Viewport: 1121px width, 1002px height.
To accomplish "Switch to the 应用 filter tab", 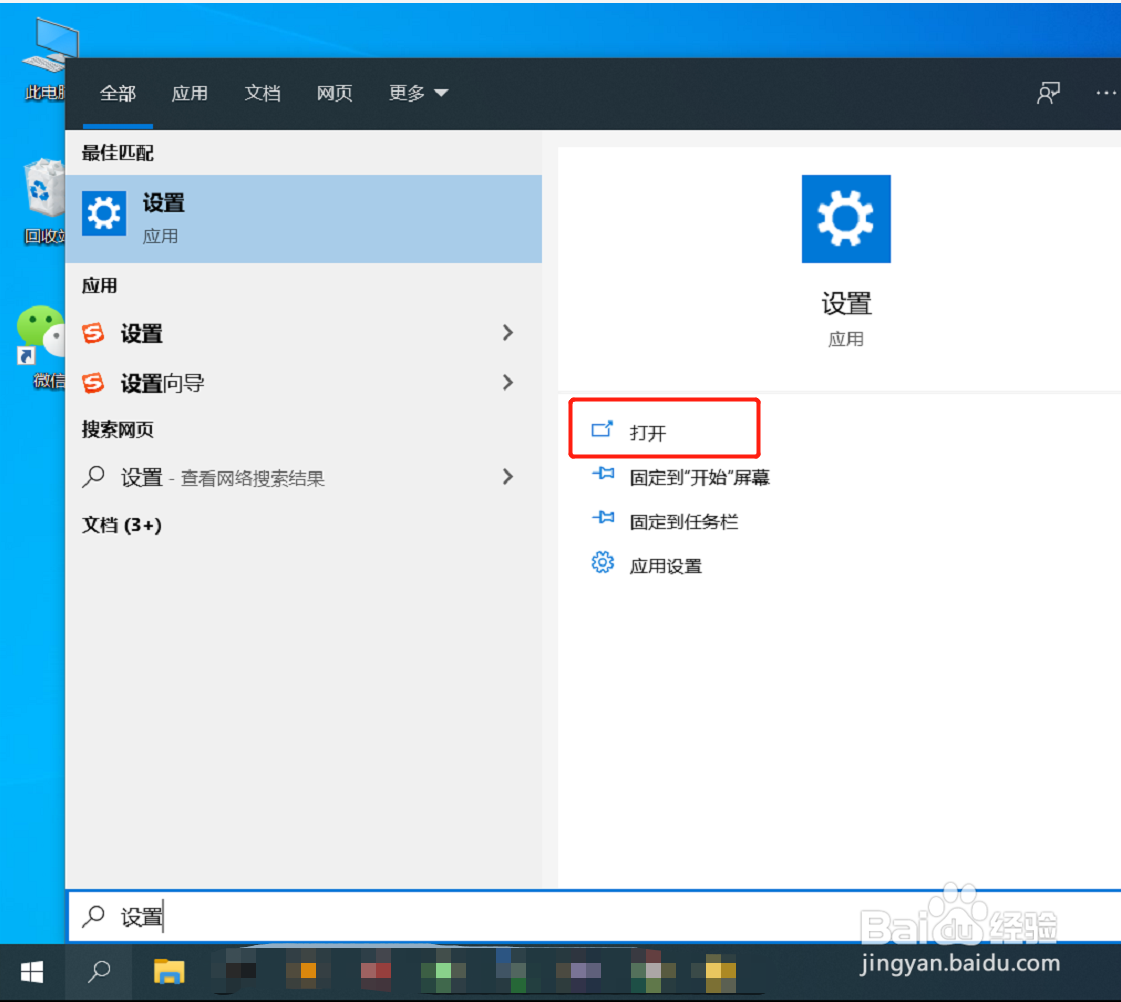I will coord(190,92).
